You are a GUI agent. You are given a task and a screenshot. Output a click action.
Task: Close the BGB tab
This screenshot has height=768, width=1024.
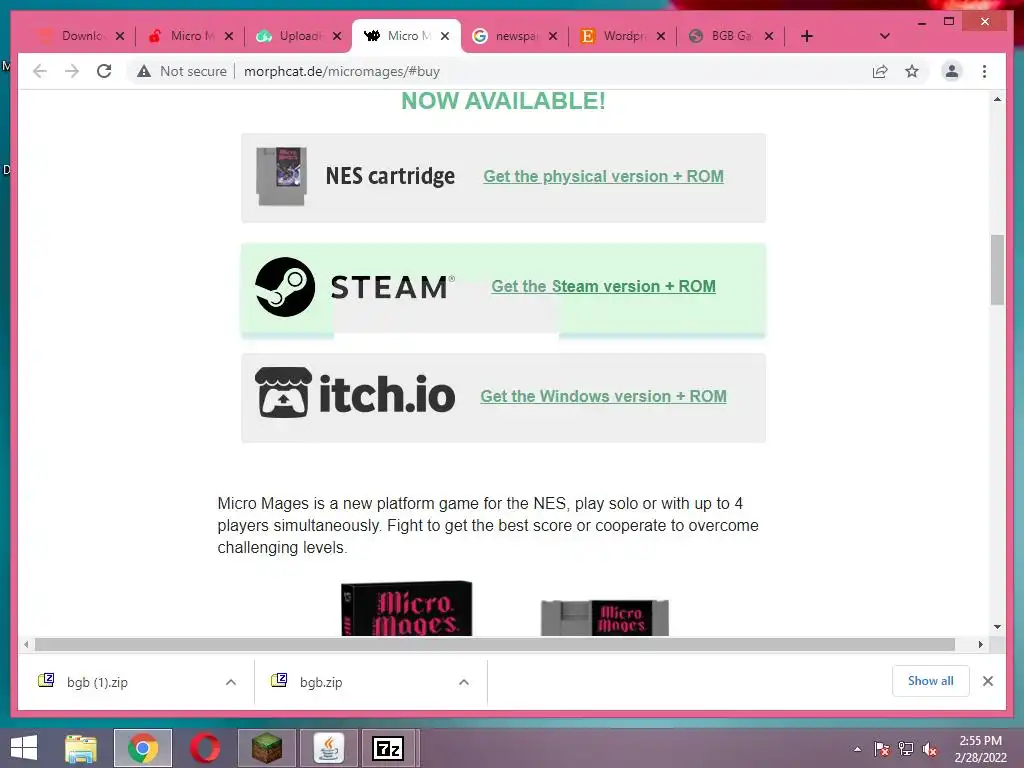(x=769, y=36)
